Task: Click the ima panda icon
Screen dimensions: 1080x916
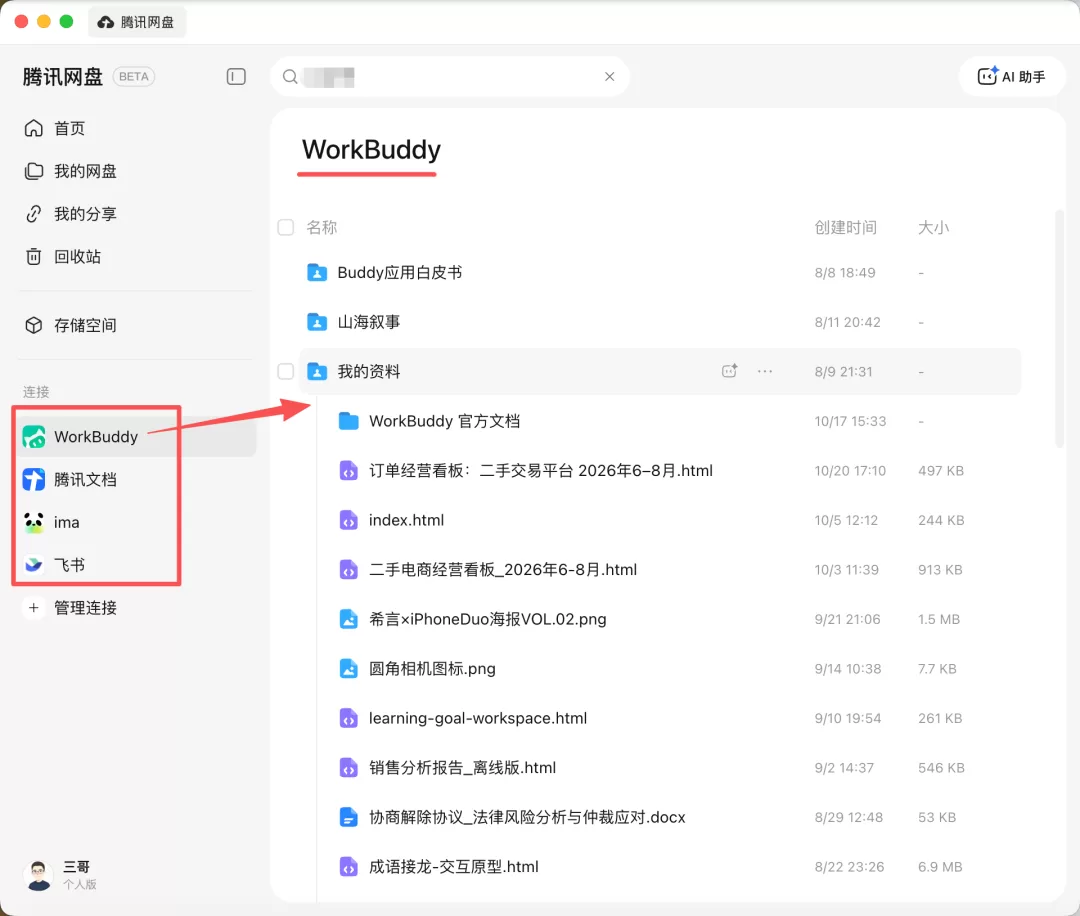Action: tap(34, 522)
